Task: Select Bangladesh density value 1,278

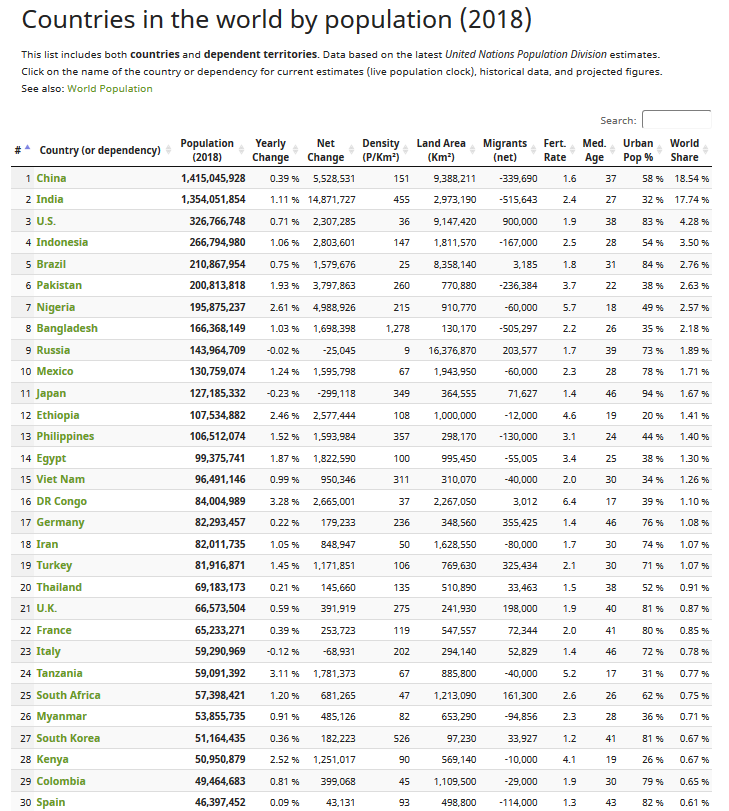Action: (x=397, y=328)
